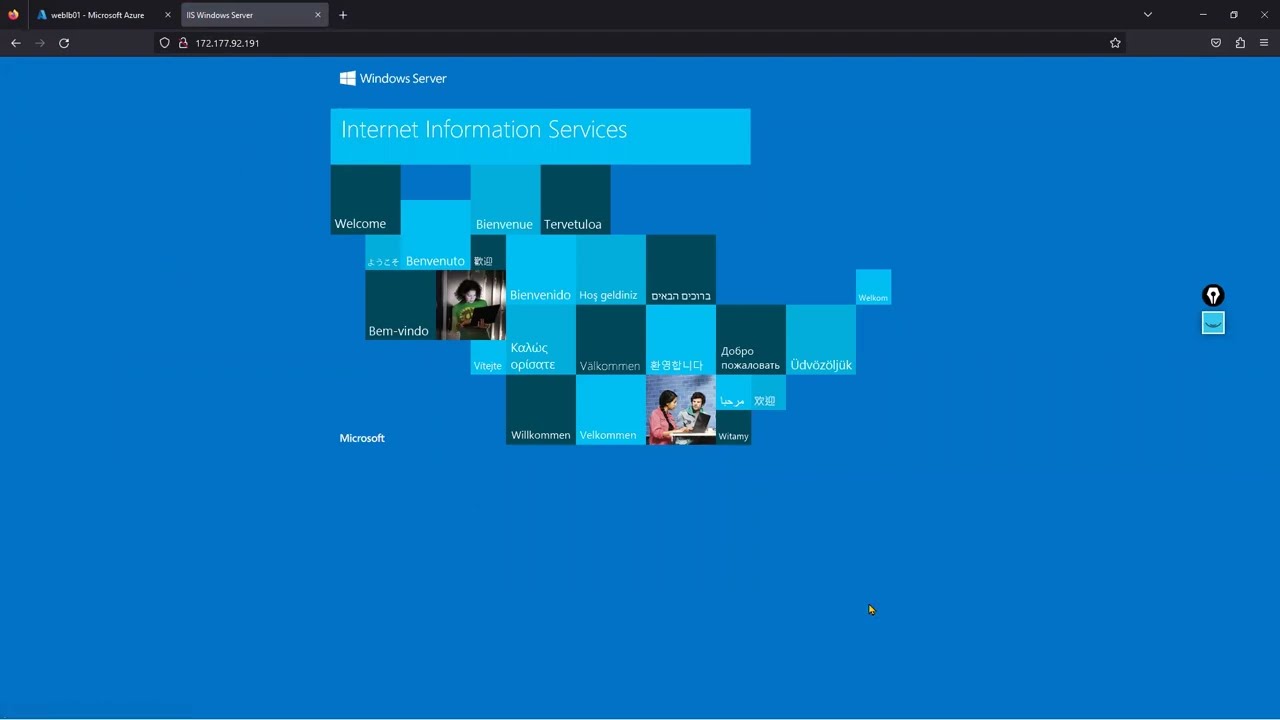The image size is (1280, 720).
Task: Click the photo of two people
Action: pos(680,410)
